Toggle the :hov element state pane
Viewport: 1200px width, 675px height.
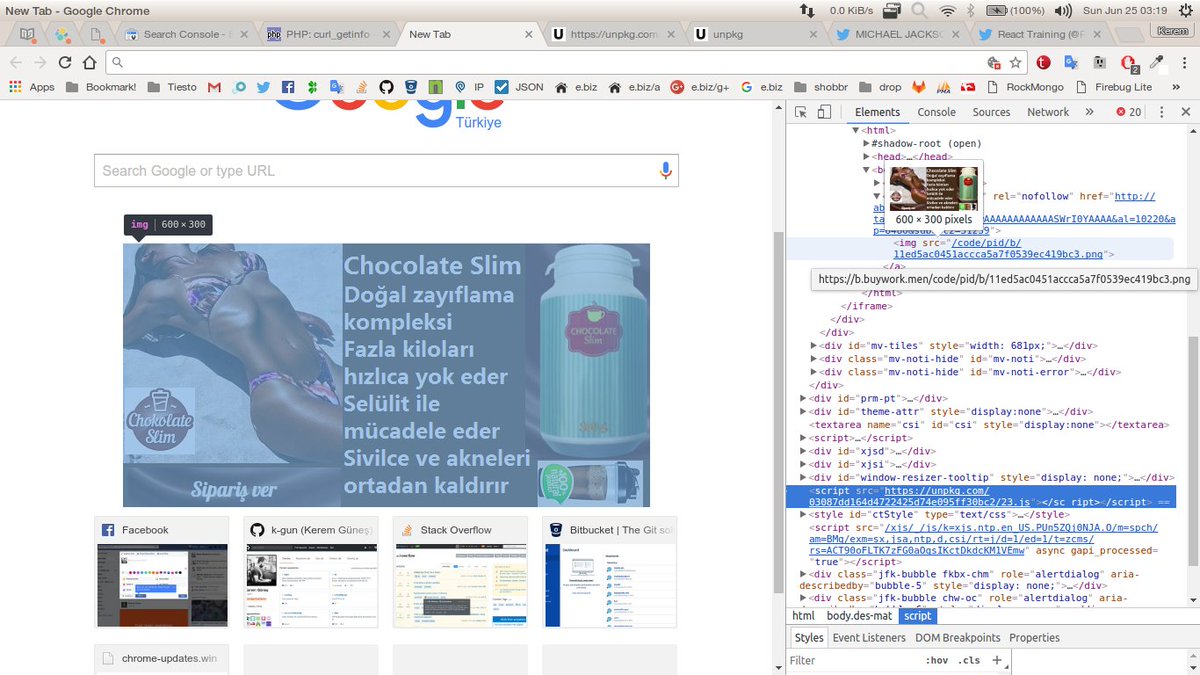coord(937,660)
